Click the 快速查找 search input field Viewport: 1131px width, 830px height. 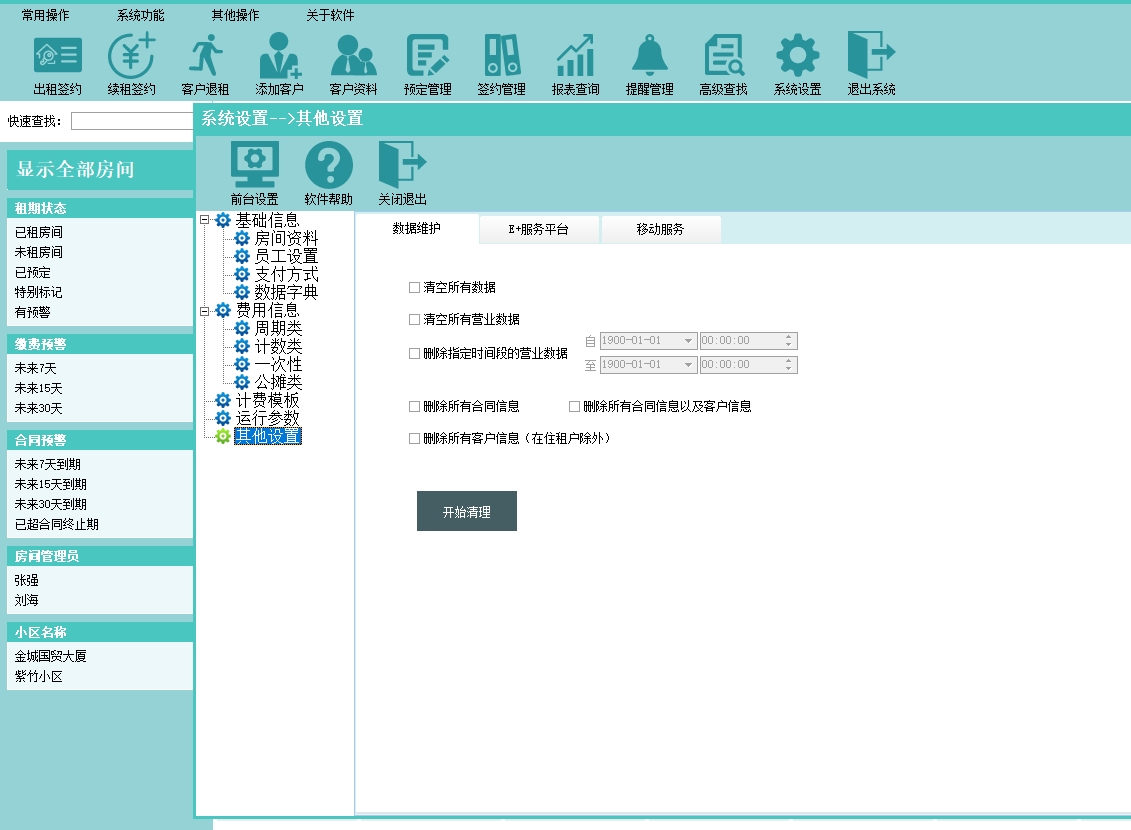pos(131,121)
